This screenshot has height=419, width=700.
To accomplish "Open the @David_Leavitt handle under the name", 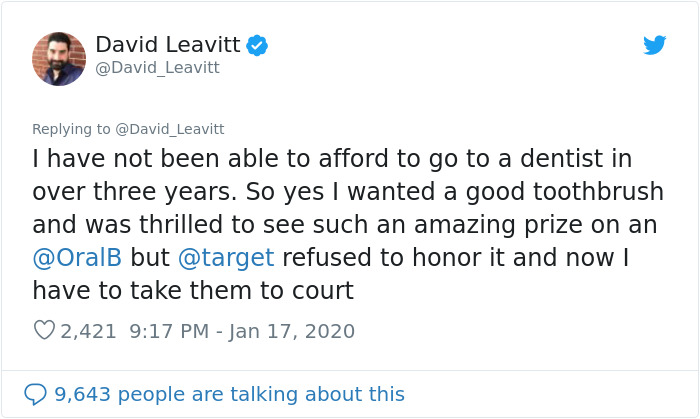I will click(157, 68).
